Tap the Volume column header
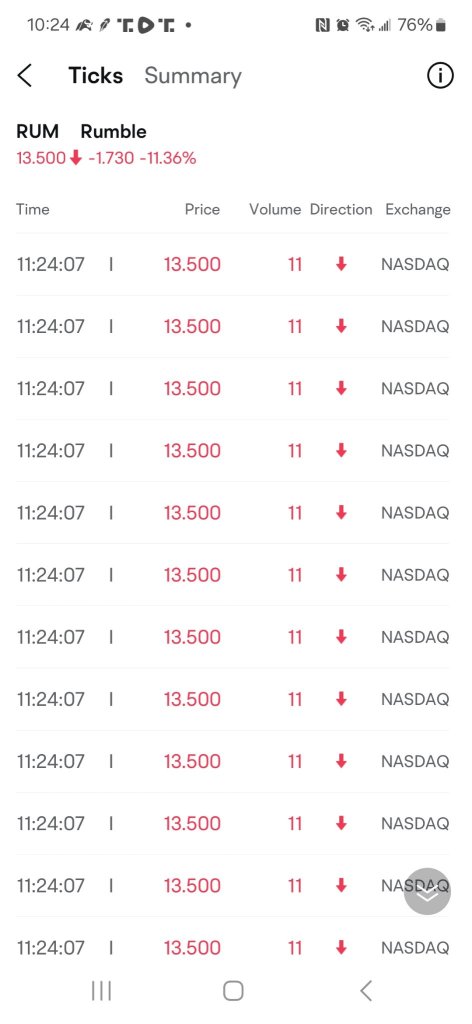The height and width of the screenshot is (1024, 472). 275,210
